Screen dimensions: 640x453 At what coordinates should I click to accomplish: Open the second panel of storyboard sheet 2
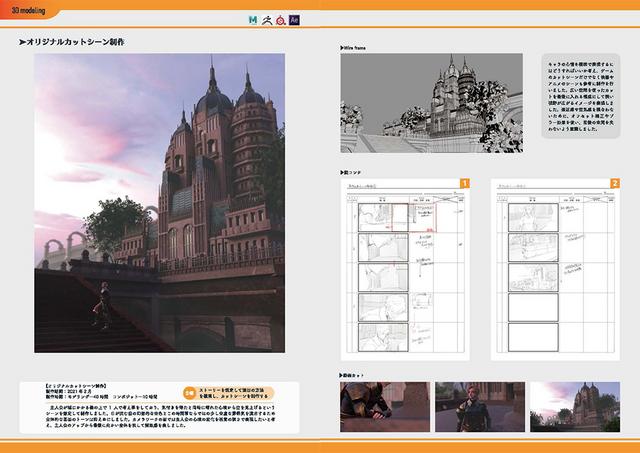pos(533,247)
